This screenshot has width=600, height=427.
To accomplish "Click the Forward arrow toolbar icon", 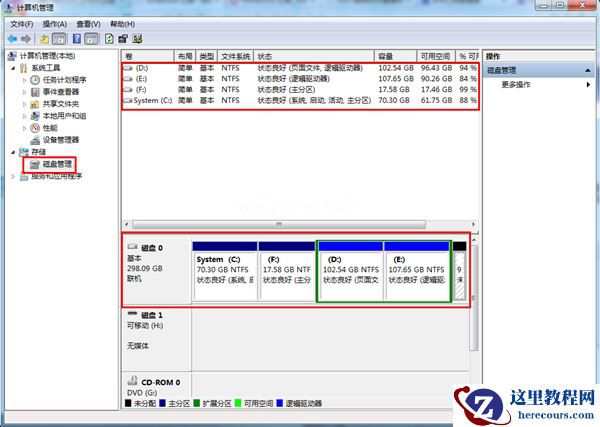I will coord(26,39).
